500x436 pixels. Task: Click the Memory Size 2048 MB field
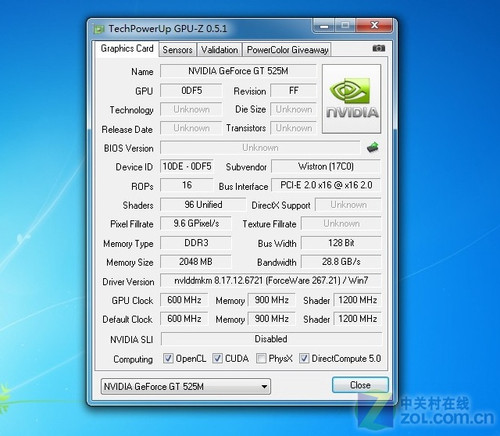tap(196, 262)
